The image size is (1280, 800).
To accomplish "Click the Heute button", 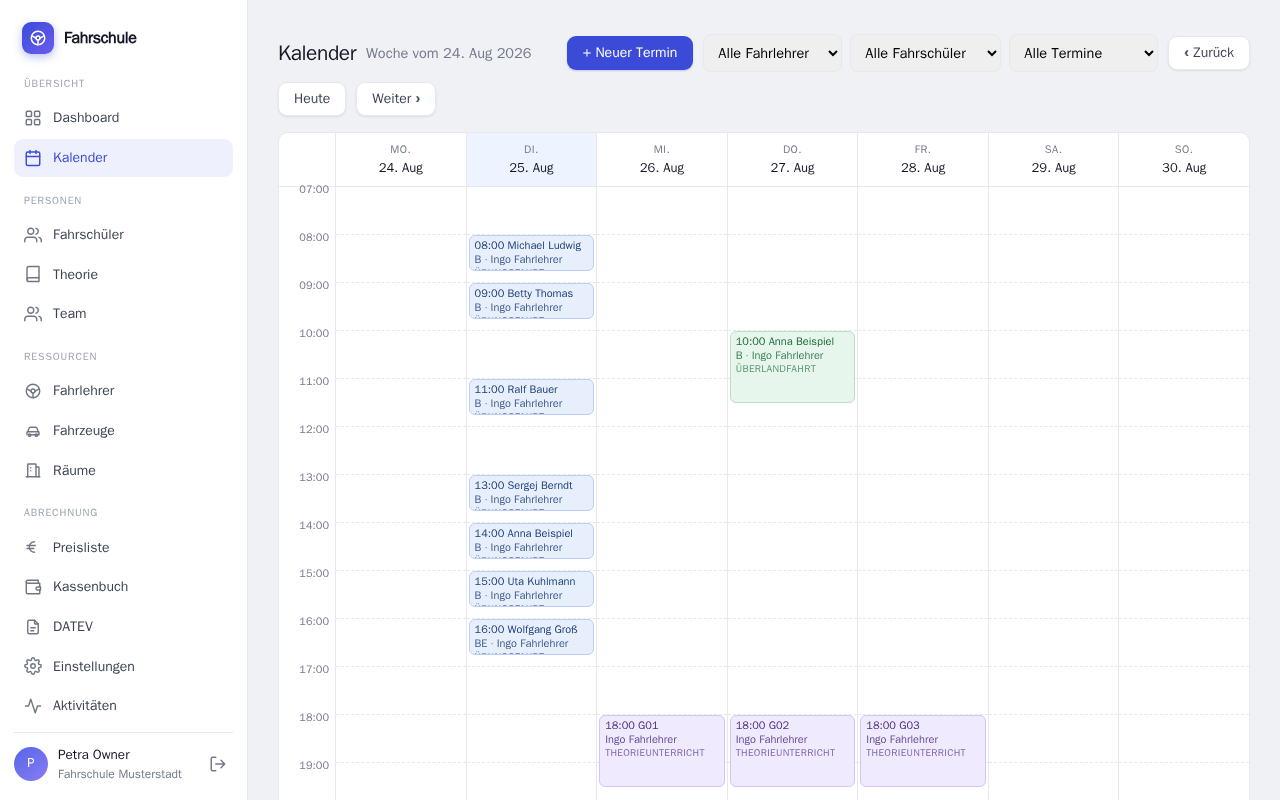I will pyautogui.click(x=312, y=99).
